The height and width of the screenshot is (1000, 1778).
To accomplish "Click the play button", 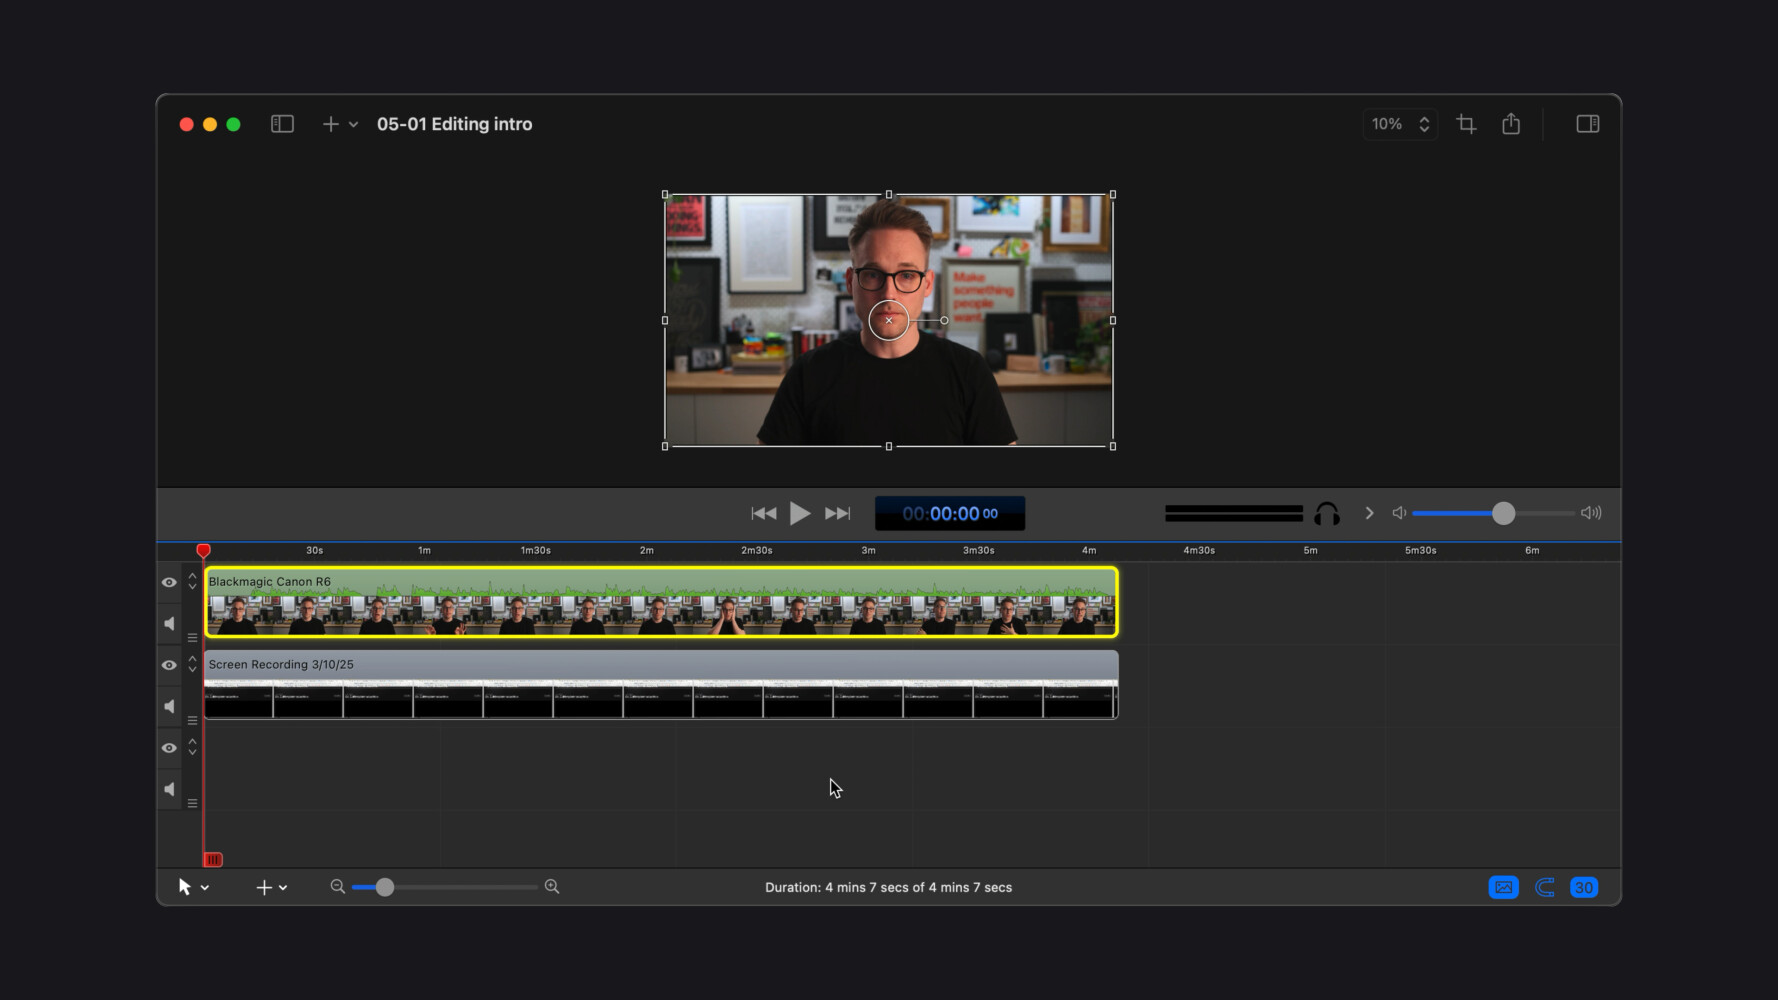I will coord(800,513).
